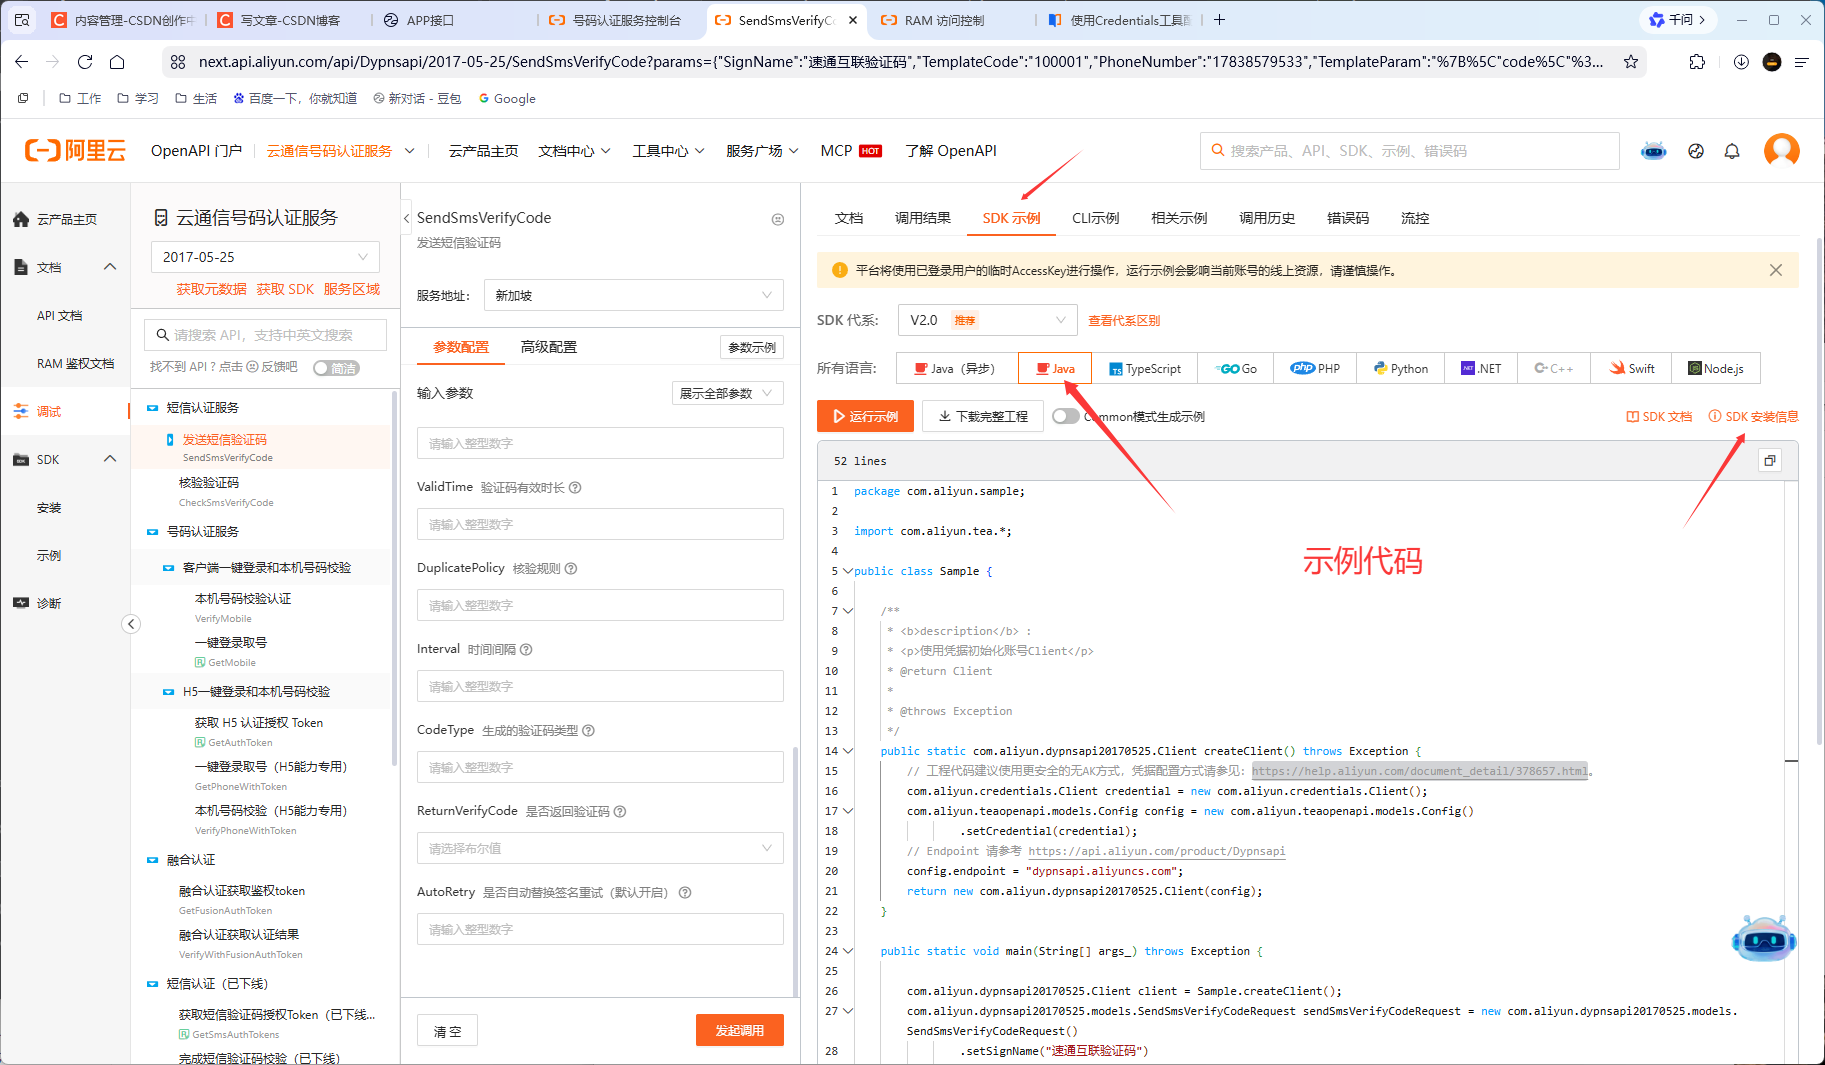The height and width of the screenshot is (1065, 1825).
Task: Open notification bell icon
Action: coord(1732,151)
